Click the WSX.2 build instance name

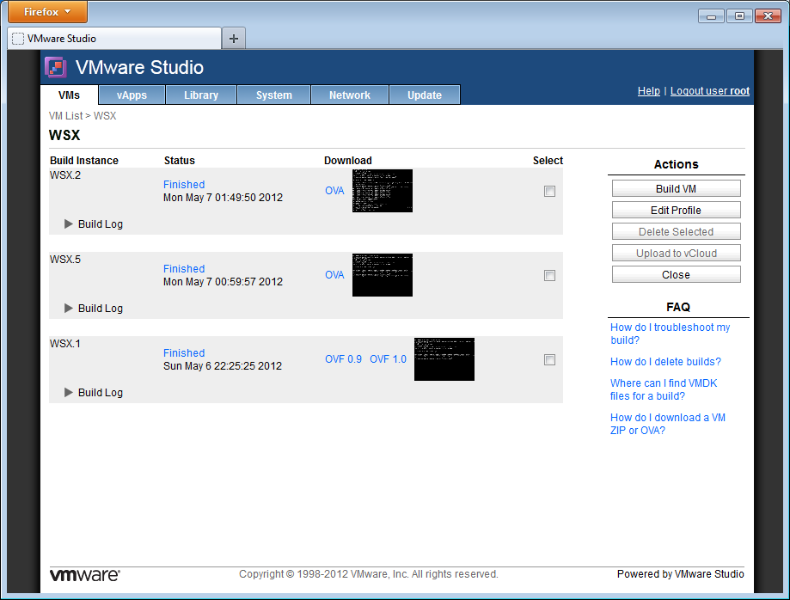pyautogui.click(x=65, y=175)
